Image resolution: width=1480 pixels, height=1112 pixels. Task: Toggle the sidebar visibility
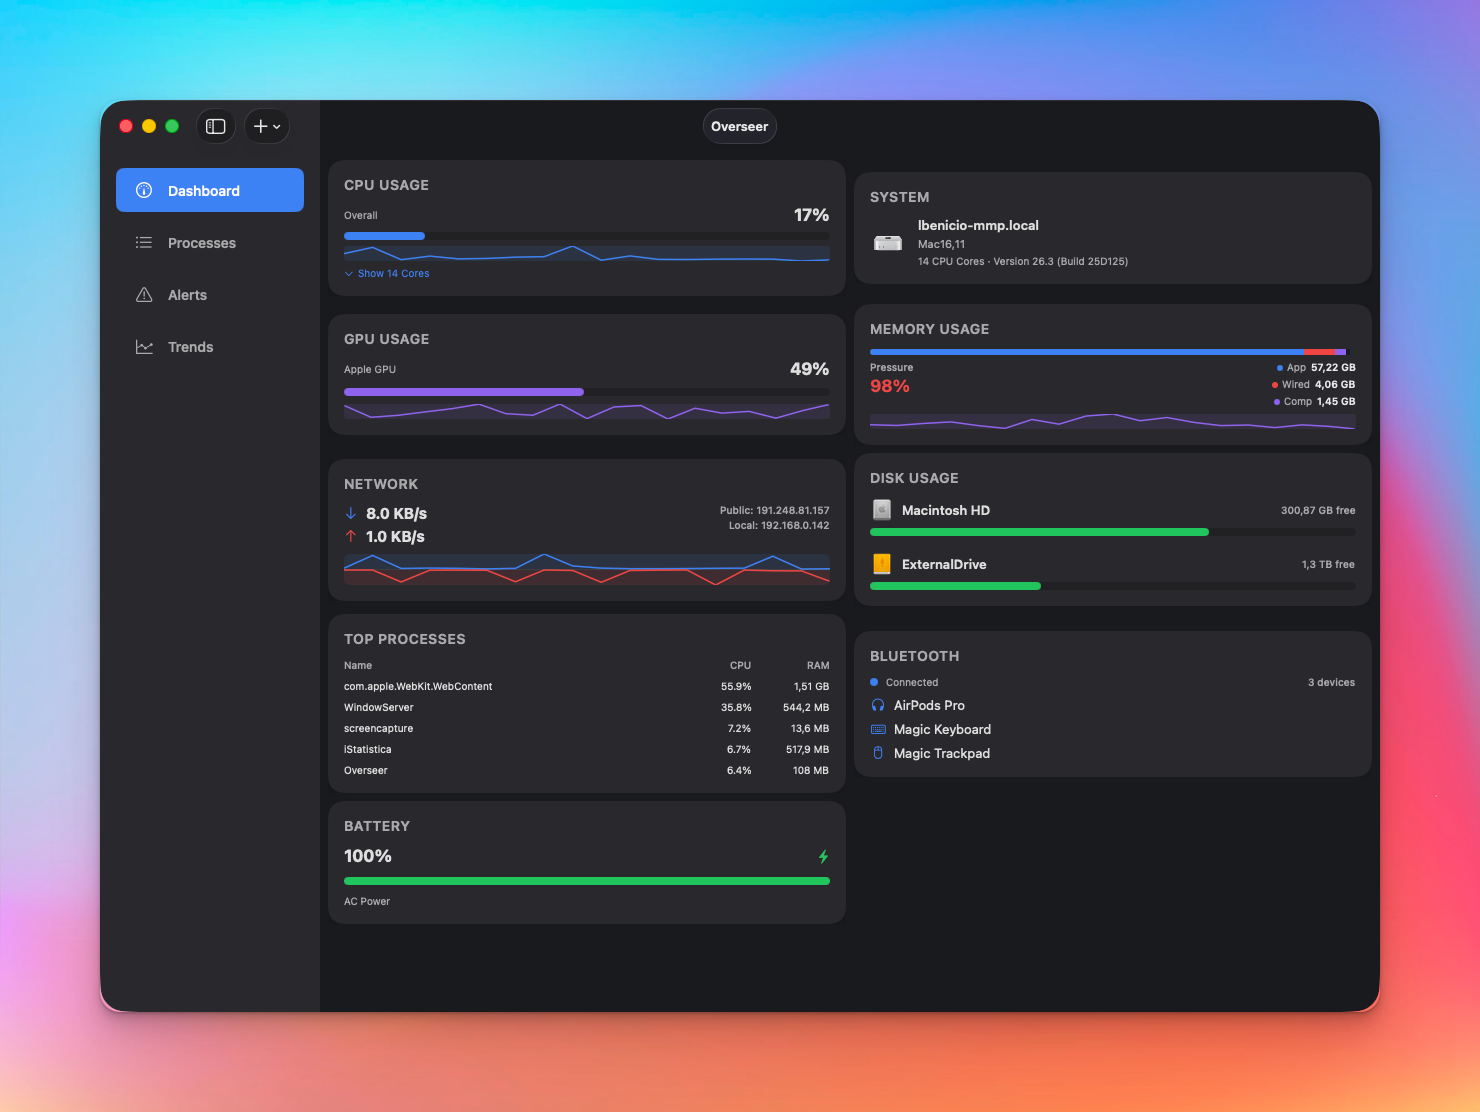tap(215, 126)
